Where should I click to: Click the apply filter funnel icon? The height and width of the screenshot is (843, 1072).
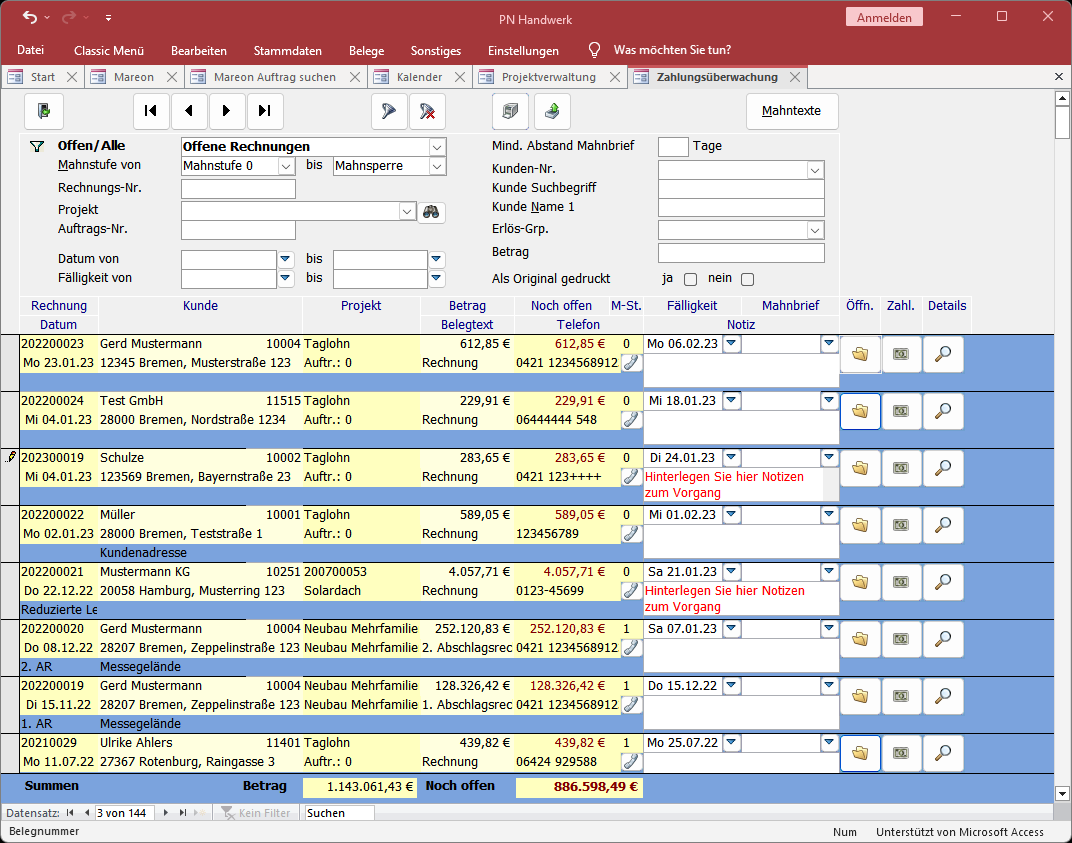389,111
